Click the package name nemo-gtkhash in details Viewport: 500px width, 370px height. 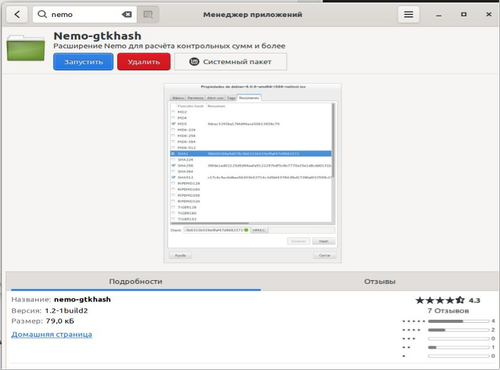coord(82,299)
